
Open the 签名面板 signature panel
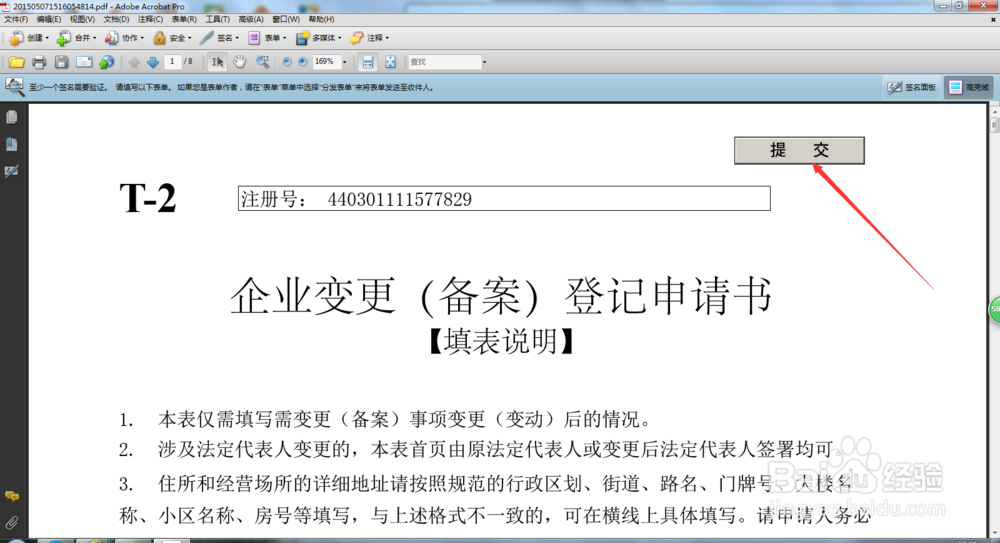[x=913, y=87]
